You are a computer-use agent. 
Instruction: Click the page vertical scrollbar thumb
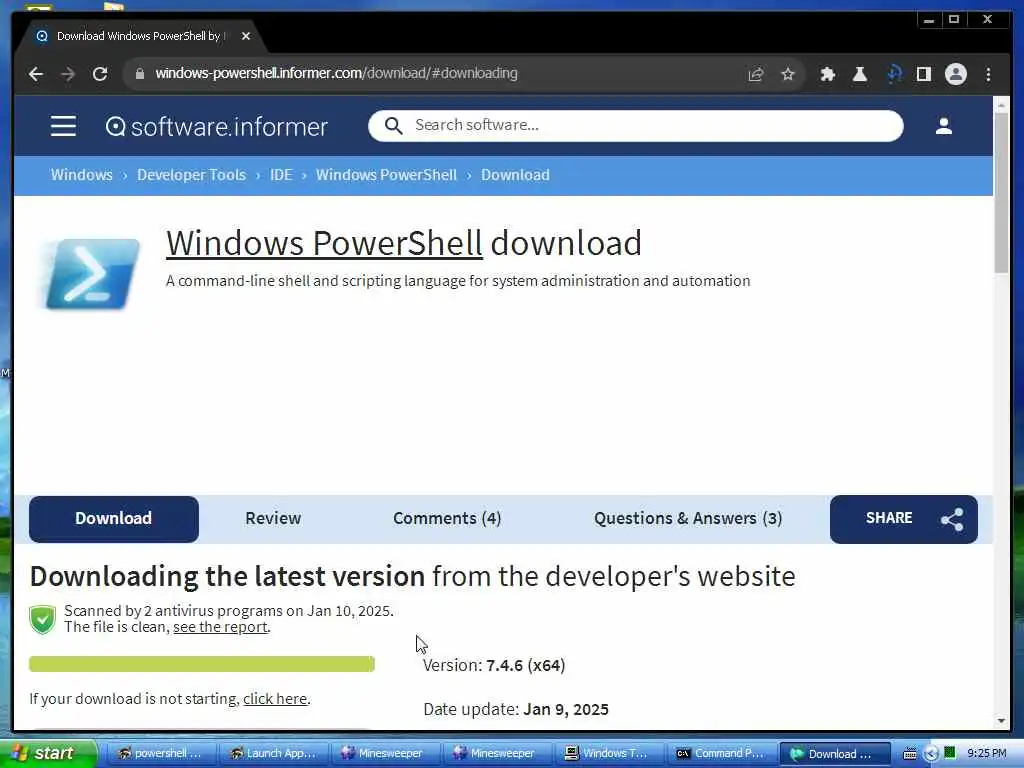click(x=1002, y=193)
